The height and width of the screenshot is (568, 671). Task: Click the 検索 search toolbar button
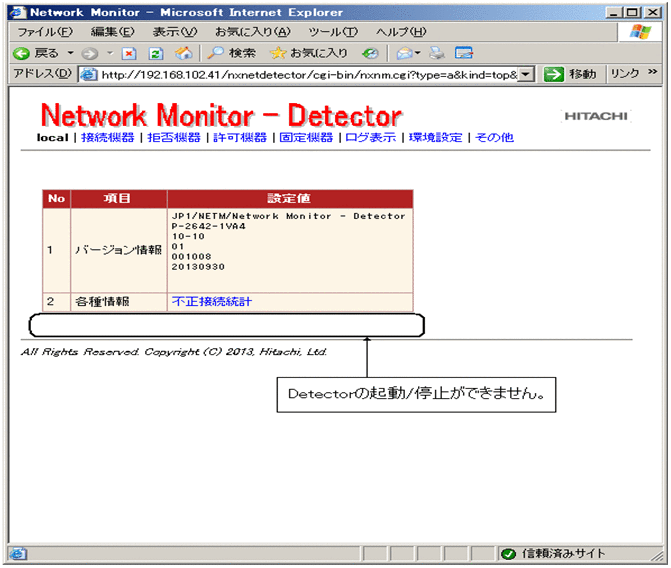point(232,53)
